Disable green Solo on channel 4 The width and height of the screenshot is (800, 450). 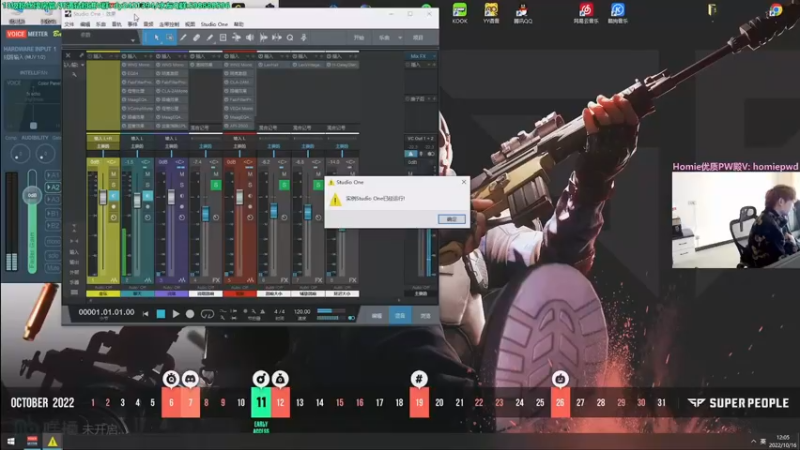pos(216,185)
